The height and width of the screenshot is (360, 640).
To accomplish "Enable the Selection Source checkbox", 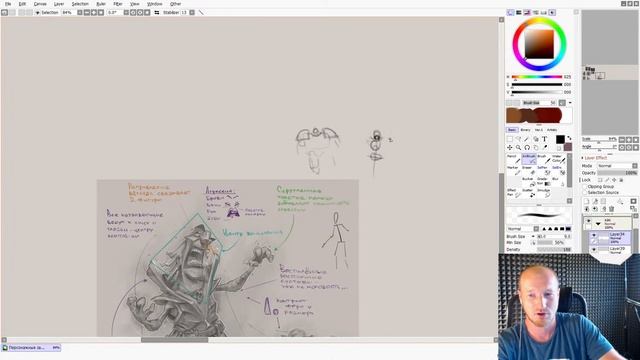I will click(x=585, y=192).
